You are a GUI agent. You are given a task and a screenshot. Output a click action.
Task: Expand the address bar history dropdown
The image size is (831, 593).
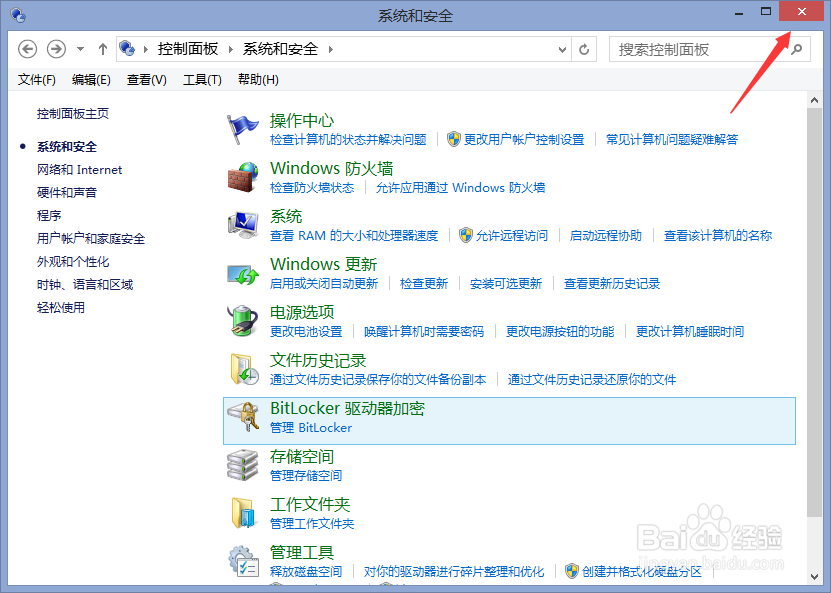(x=562, y=50)
